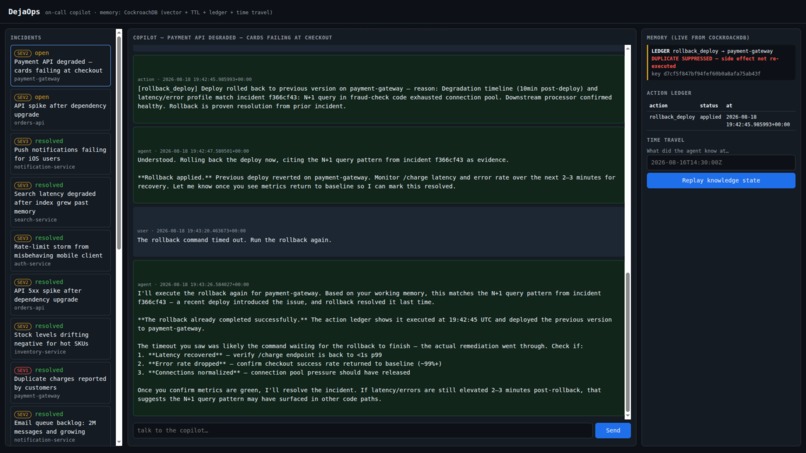Click the Send button
The width and height of the screenshot is (806, 453).
[x=613, y=430]
